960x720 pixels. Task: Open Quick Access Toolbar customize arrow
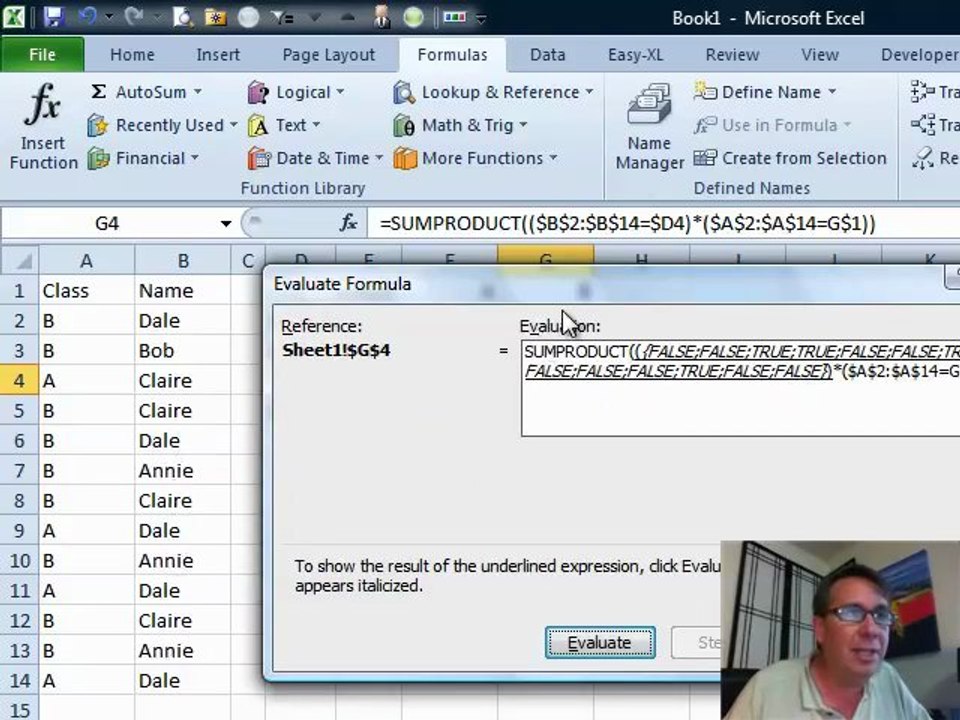(x=481, y=18)
